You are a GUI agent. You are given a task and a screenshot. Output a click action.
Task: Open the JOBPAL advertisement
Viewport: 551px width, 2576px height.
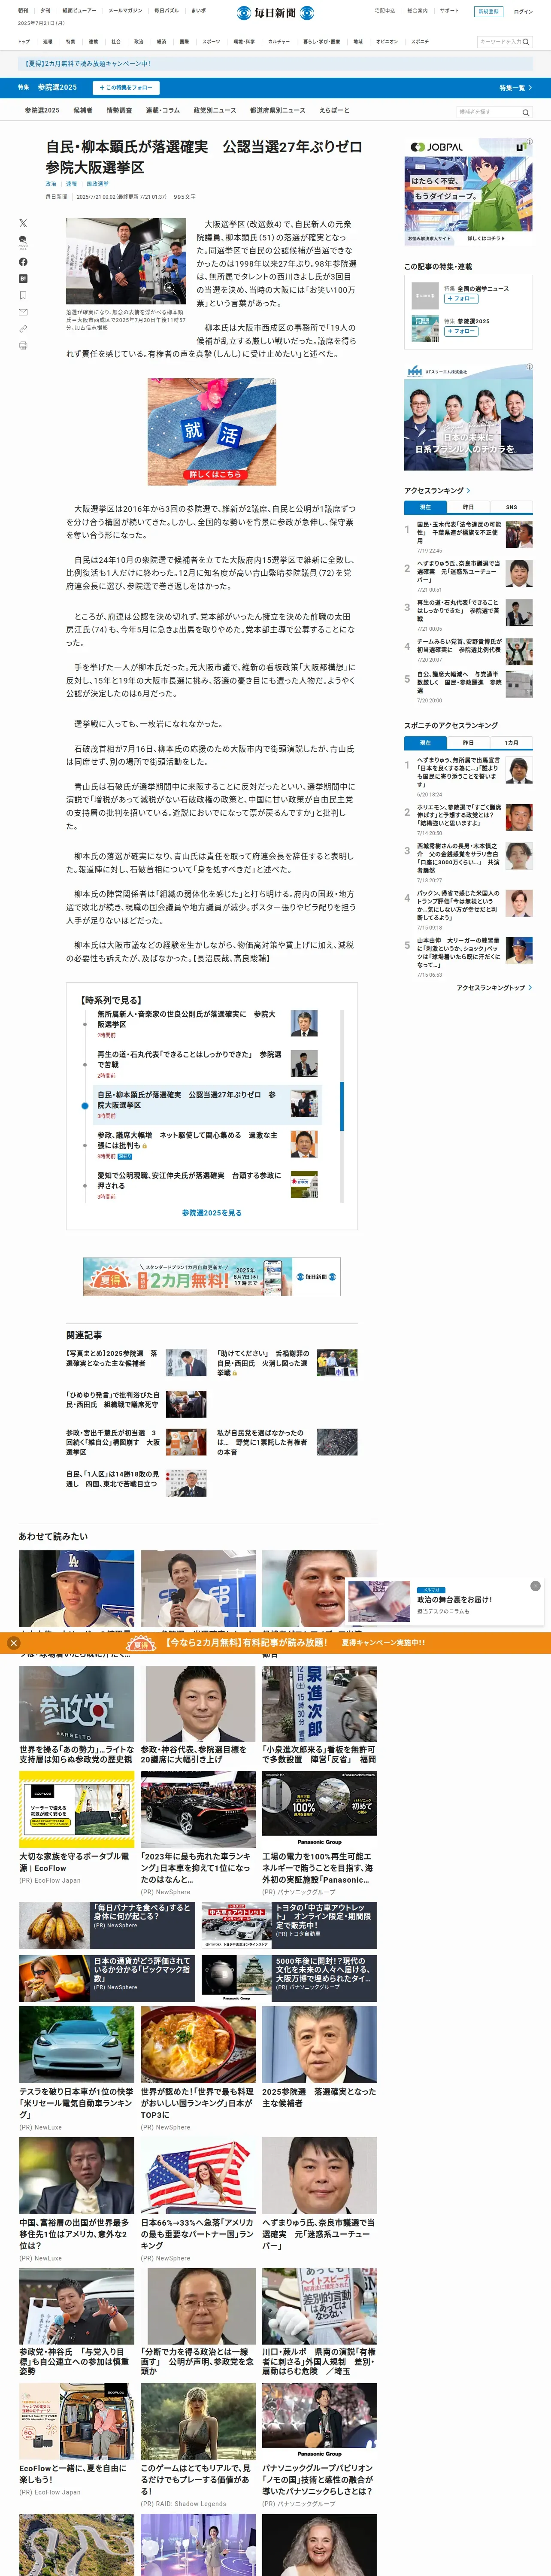pyautogui.click(x=468, y=192)
